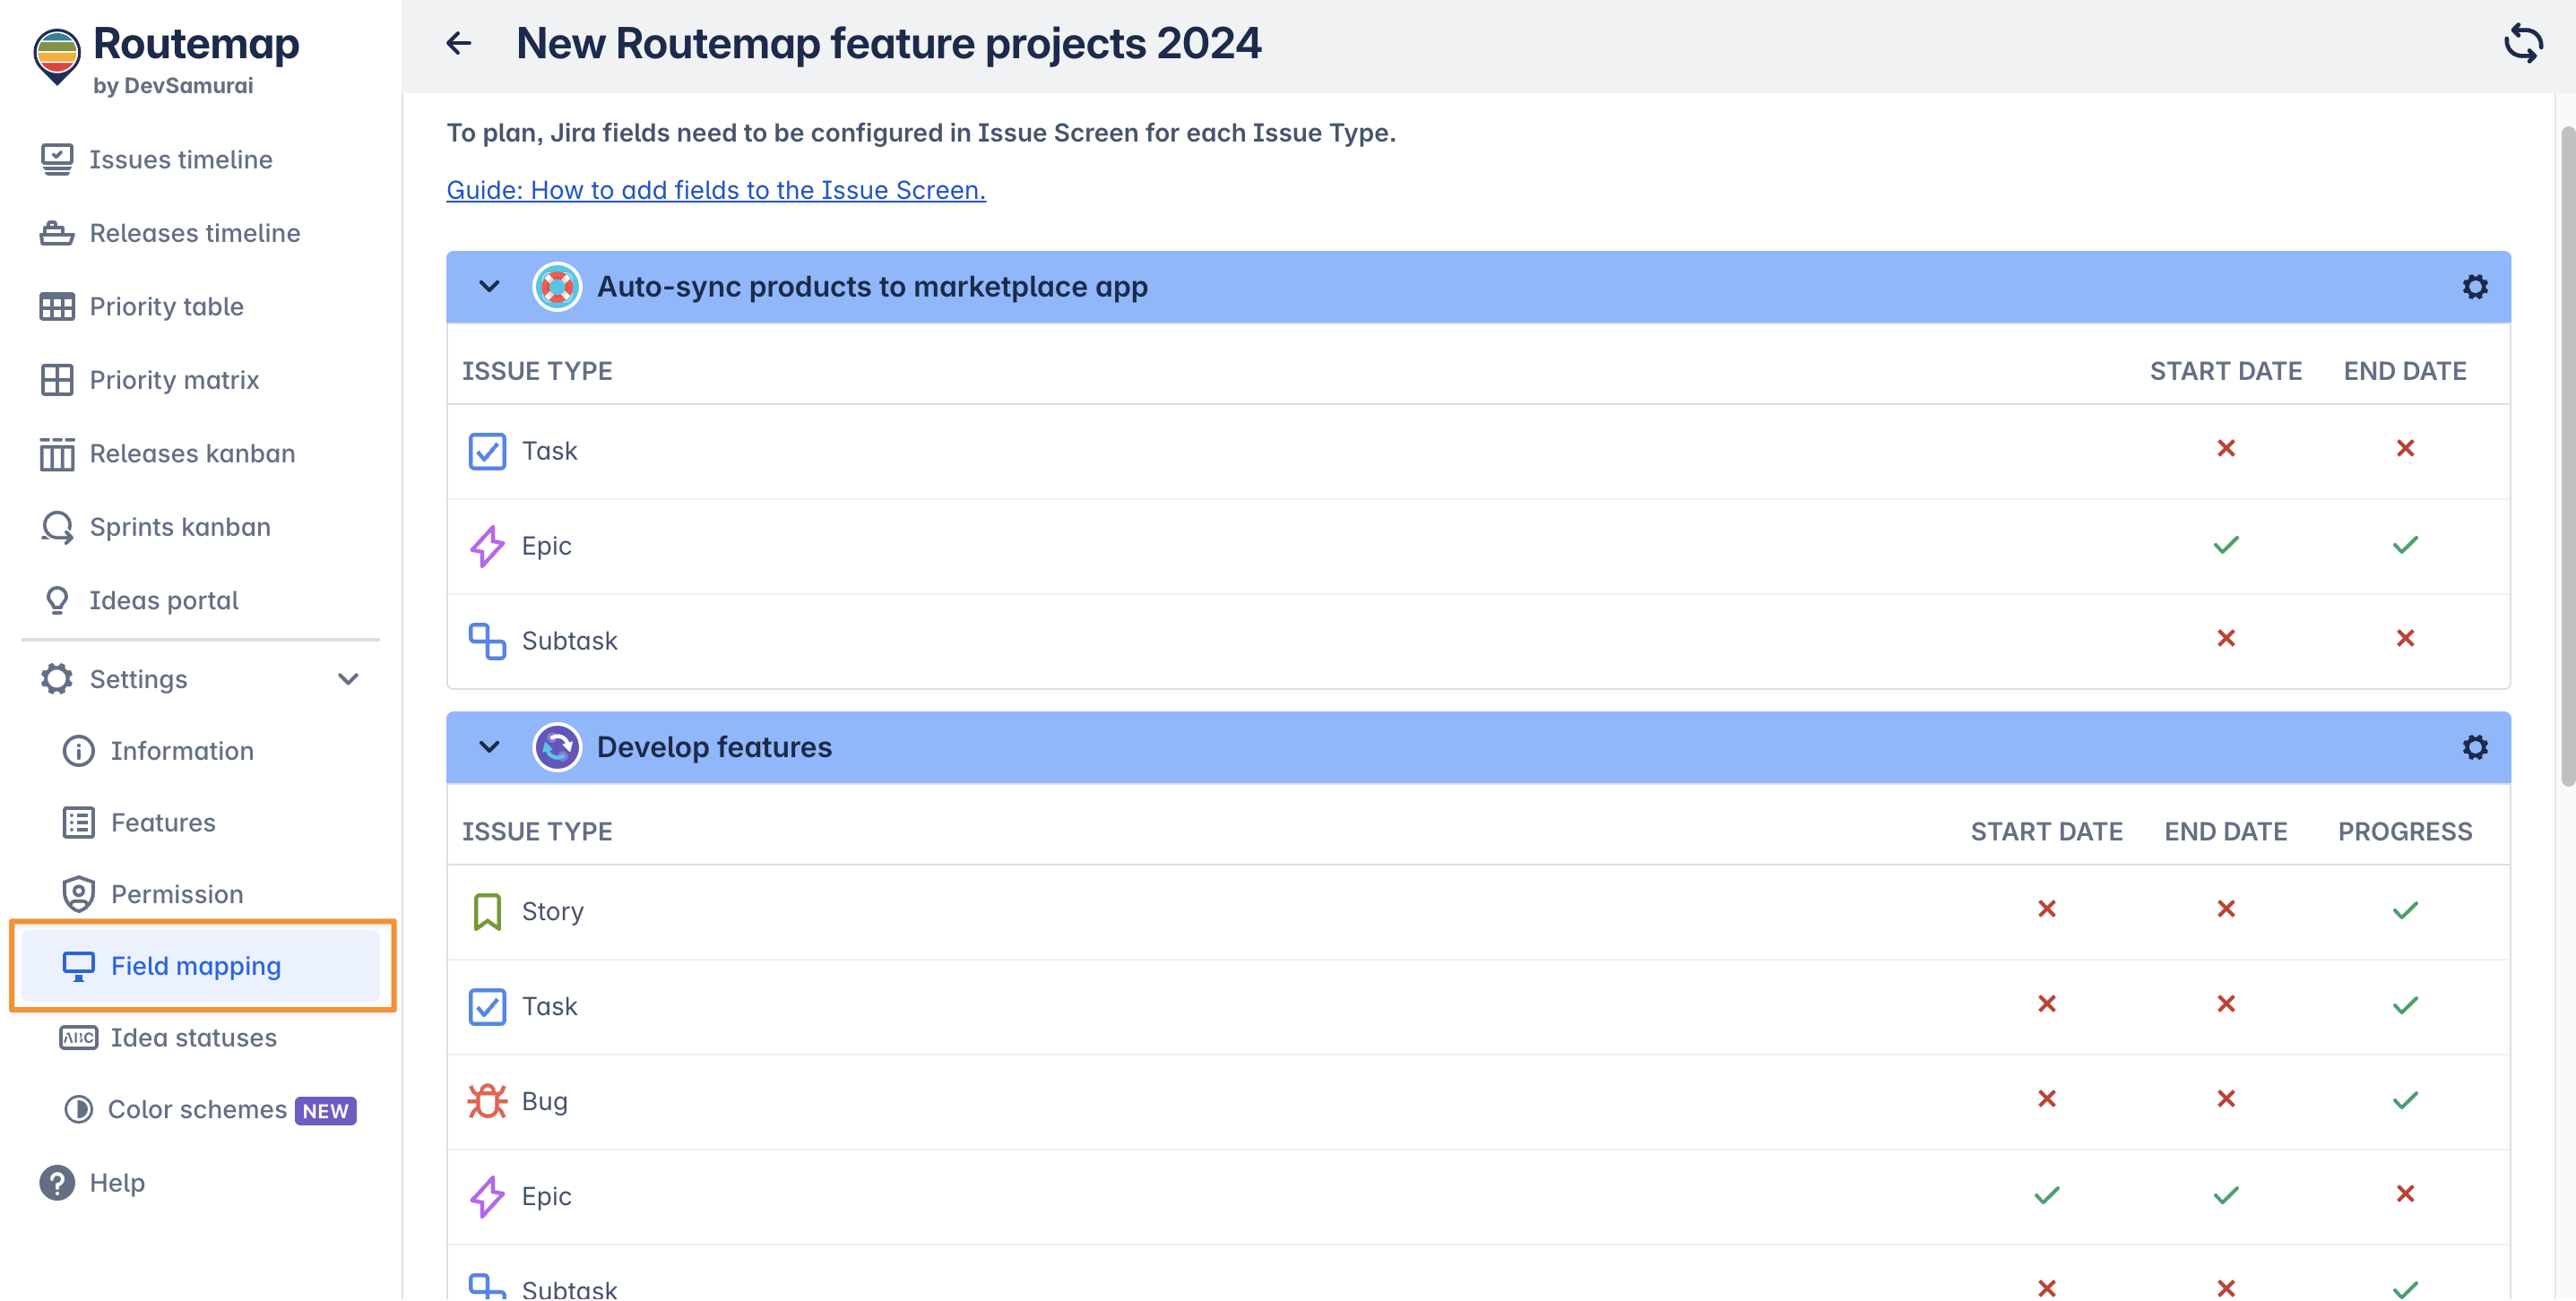This screenshot has height=1301, width=2576.
Task: Open settings gear for Develop features project
Action: pos(2474,747)
